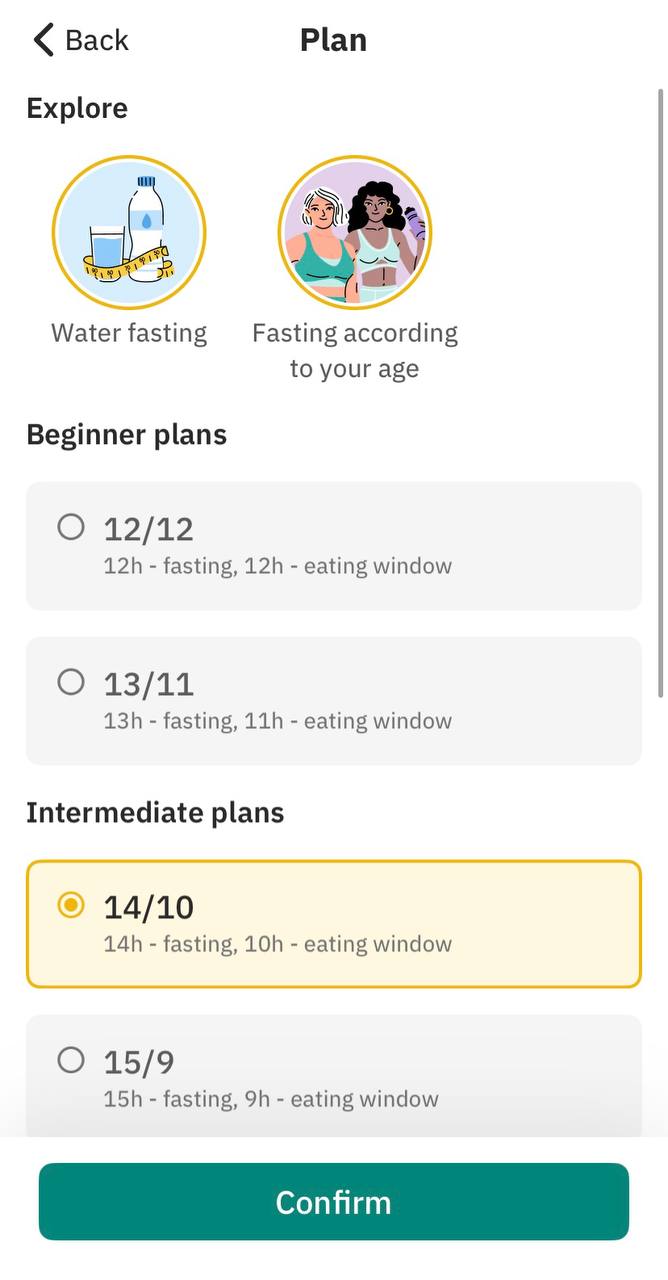Tap the Fasting according to your age caption
The width and height of the screenshot is (668, 1280).
click(355, 351)
